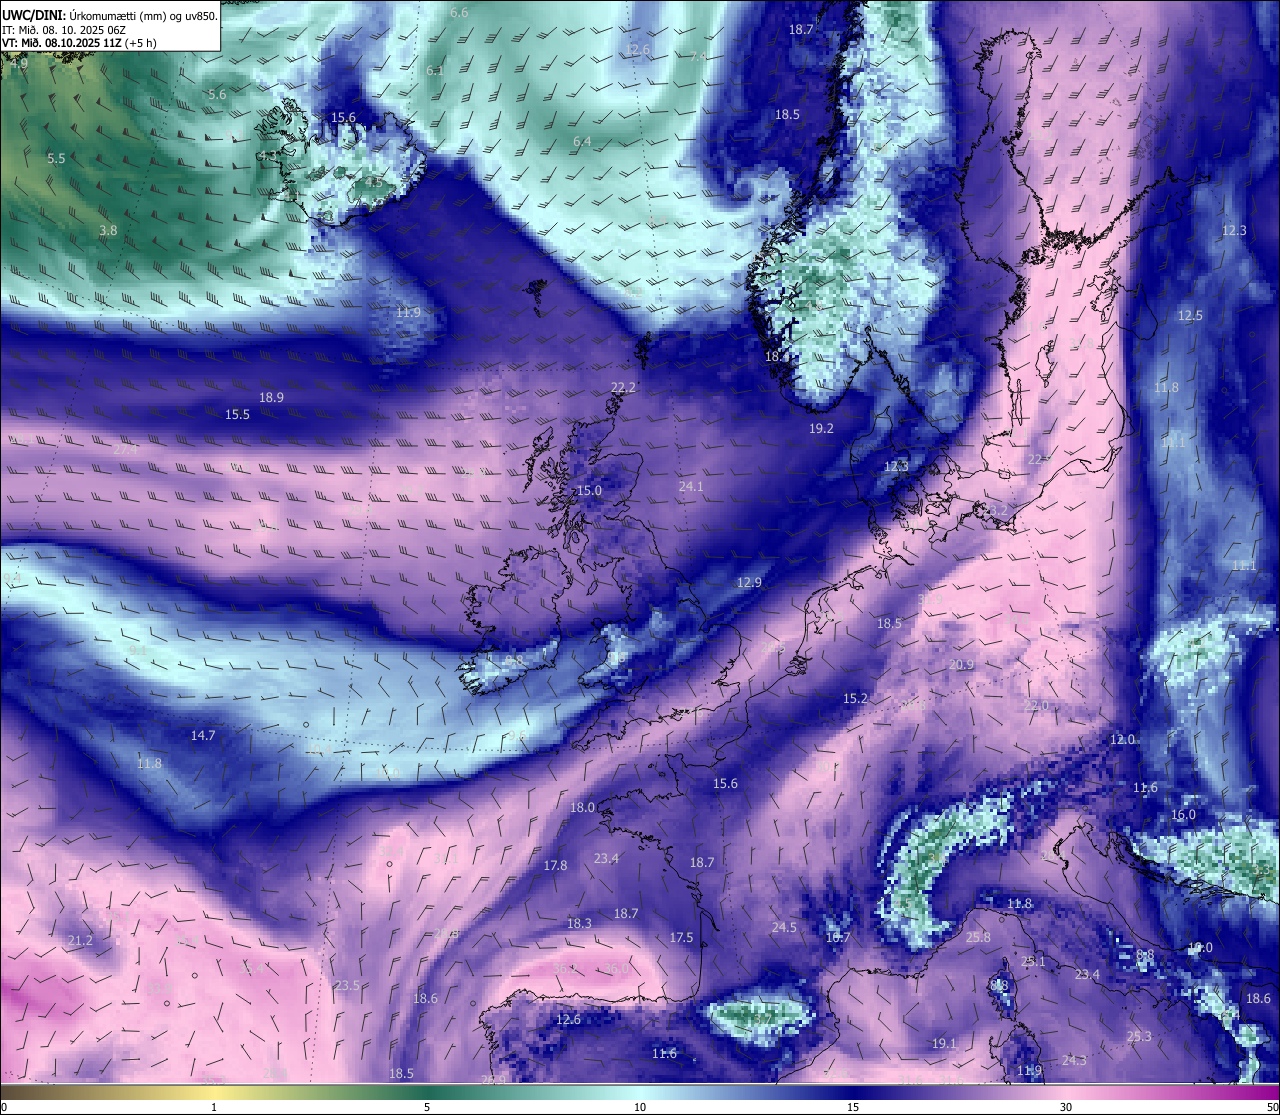Click the 12.5 value over western Russia
Image resolution: width=1280 pixels, height=1115 pixels.
tap(1190, 315)
